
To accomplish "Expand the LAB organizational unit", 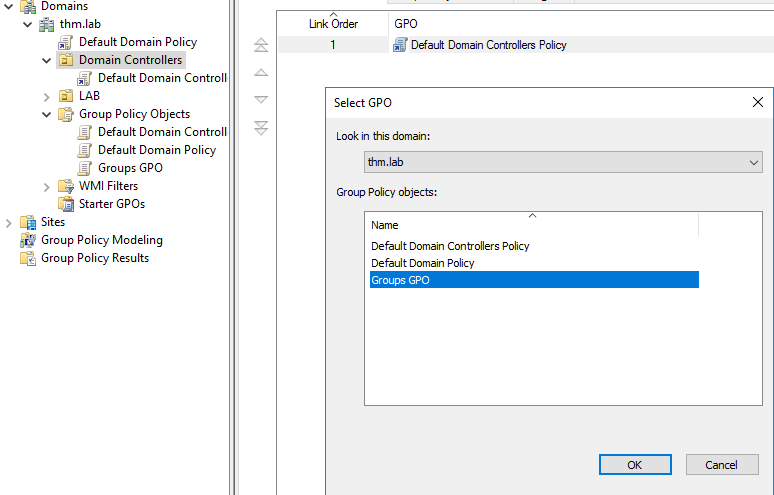I will coord(47,96).
